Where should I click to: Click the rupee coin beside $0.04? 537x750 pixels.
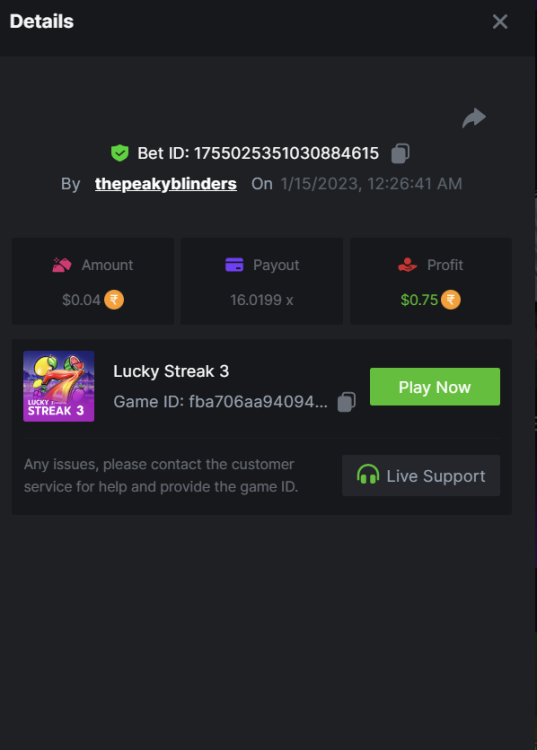(114, 300)
